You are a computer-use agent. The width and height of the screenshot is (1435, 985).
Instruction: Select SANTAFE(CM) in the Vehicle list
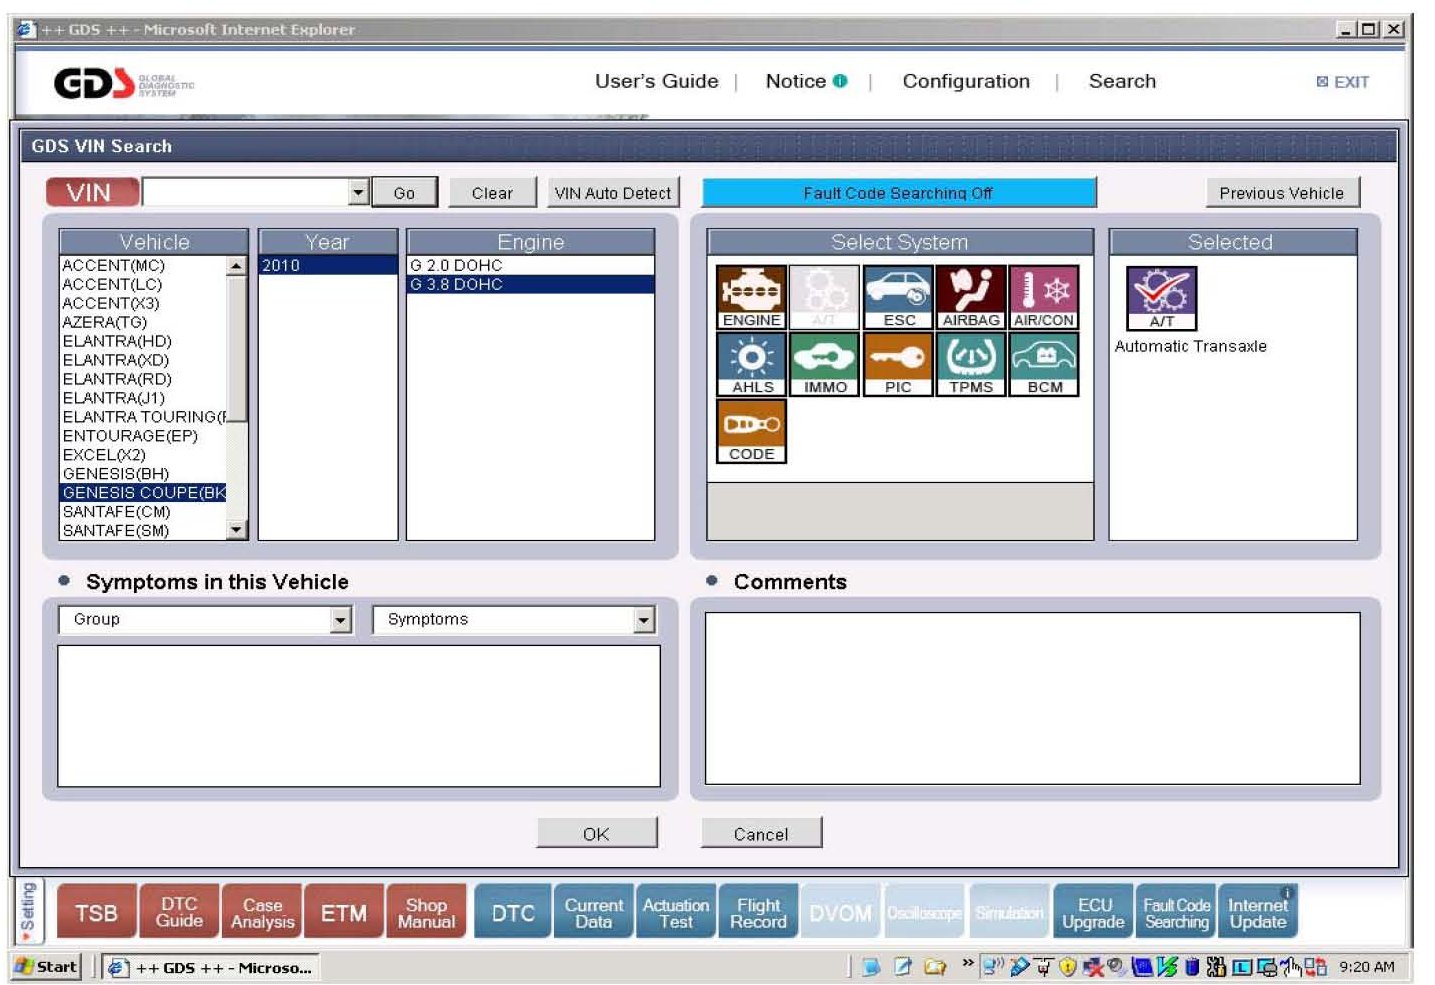tap(117, 512)
